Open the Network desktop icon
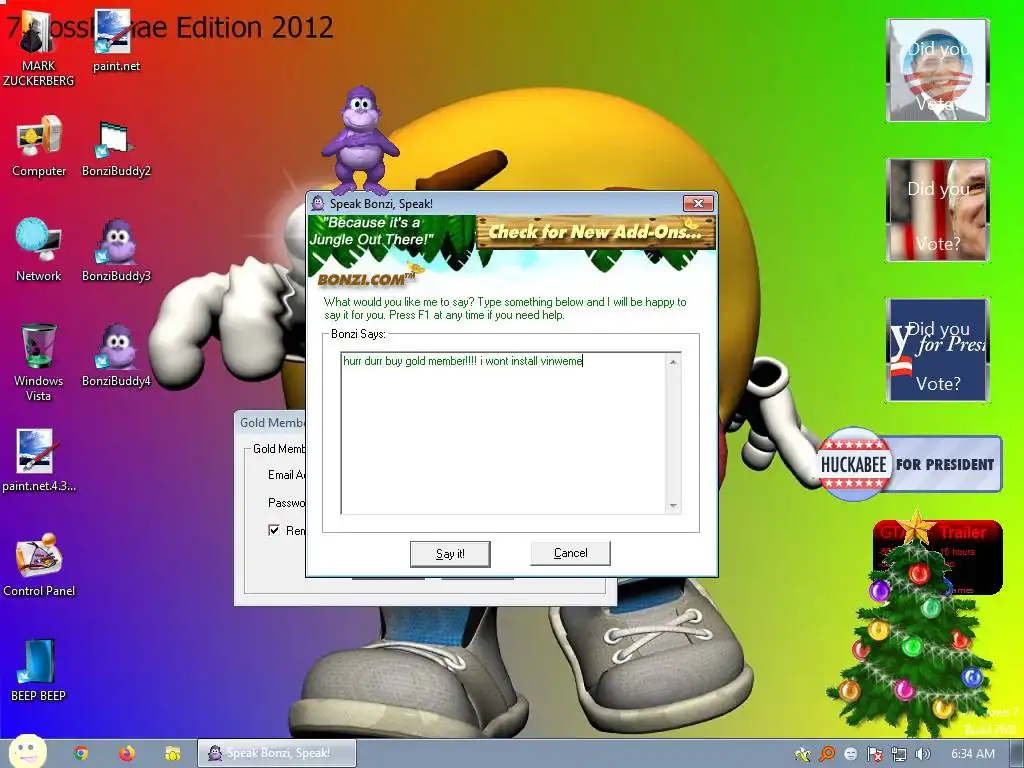Image resolution: width=1024 pixels, height=768 pixels. click(x=39, y=250)
